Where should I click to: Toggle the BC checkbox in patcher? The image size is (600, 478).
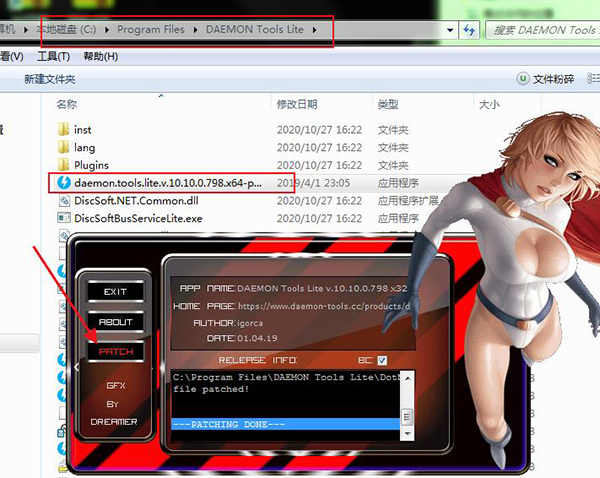click(382, 360)
